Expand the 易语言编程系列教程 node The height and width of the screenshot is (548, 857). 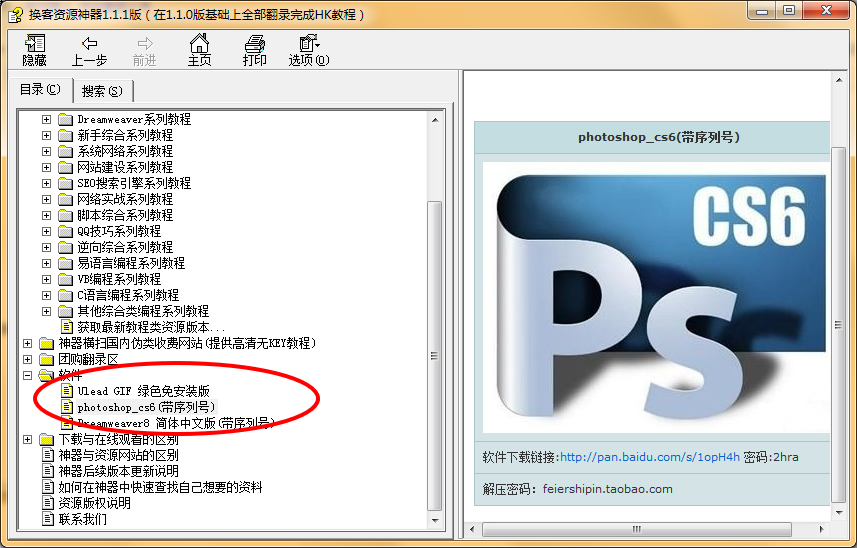tap(46, 263)
